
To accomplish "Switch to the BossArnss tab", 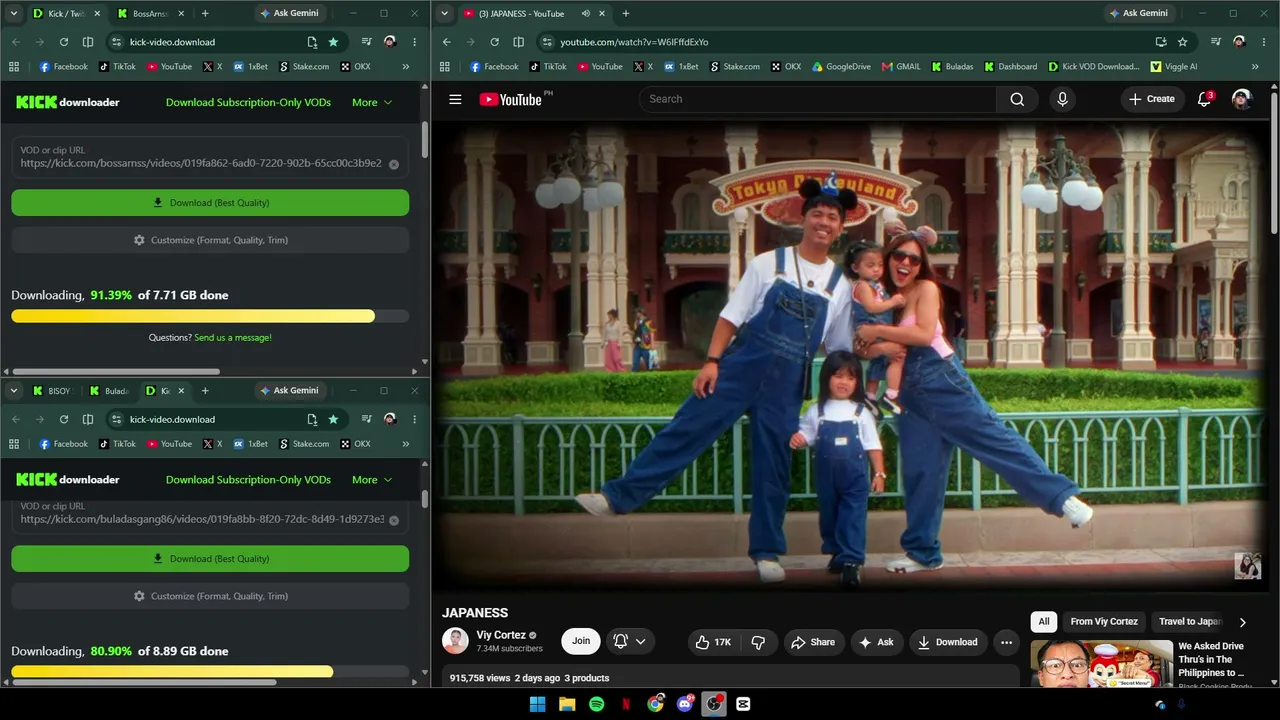I will (x=149, y=14).
